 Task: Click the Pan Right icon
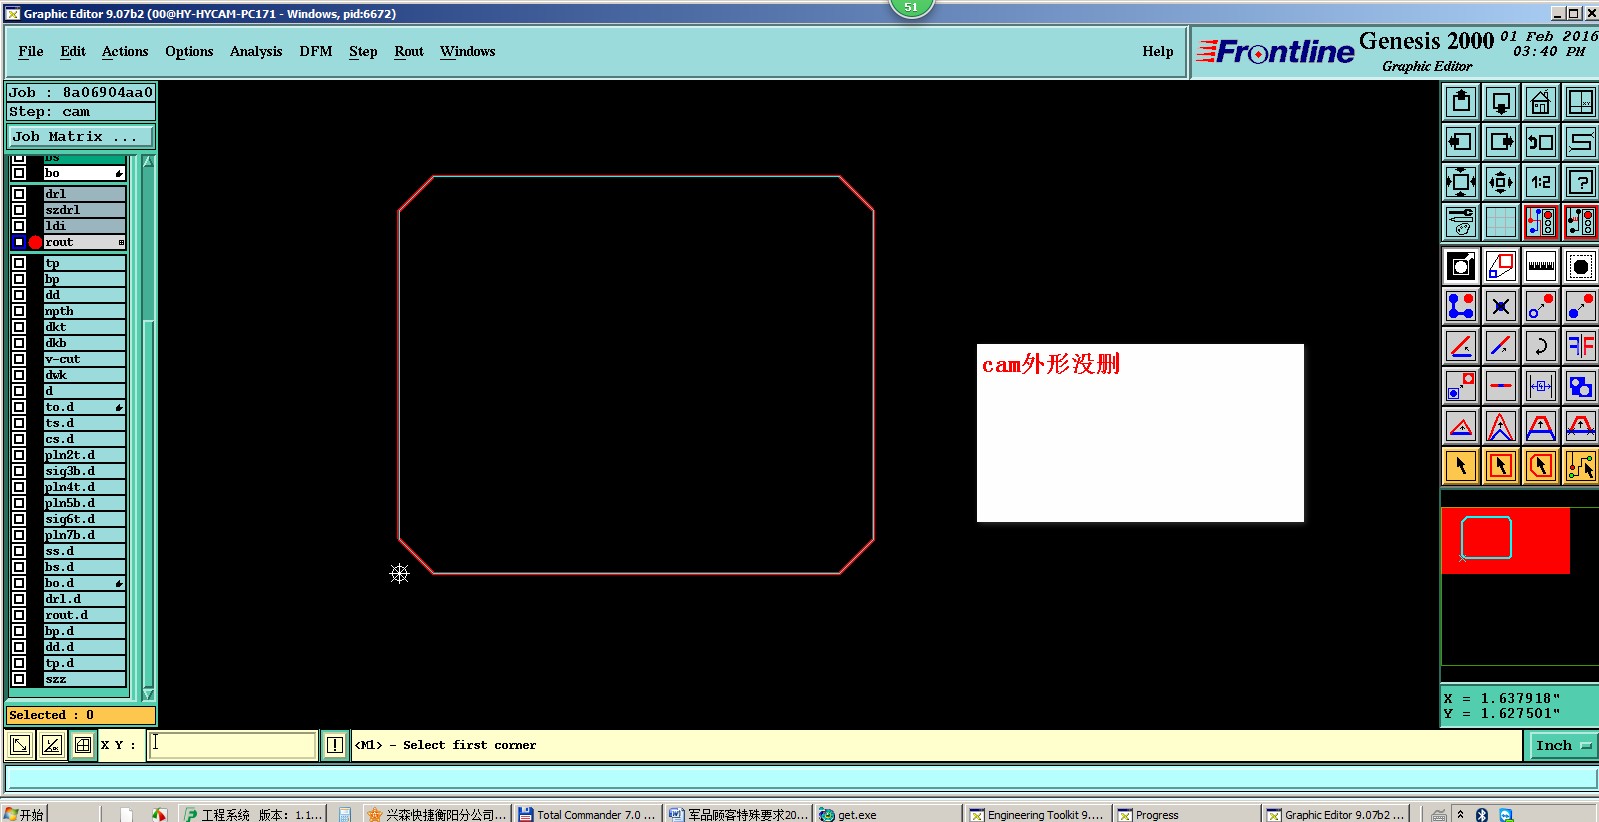click(1501, 142)
